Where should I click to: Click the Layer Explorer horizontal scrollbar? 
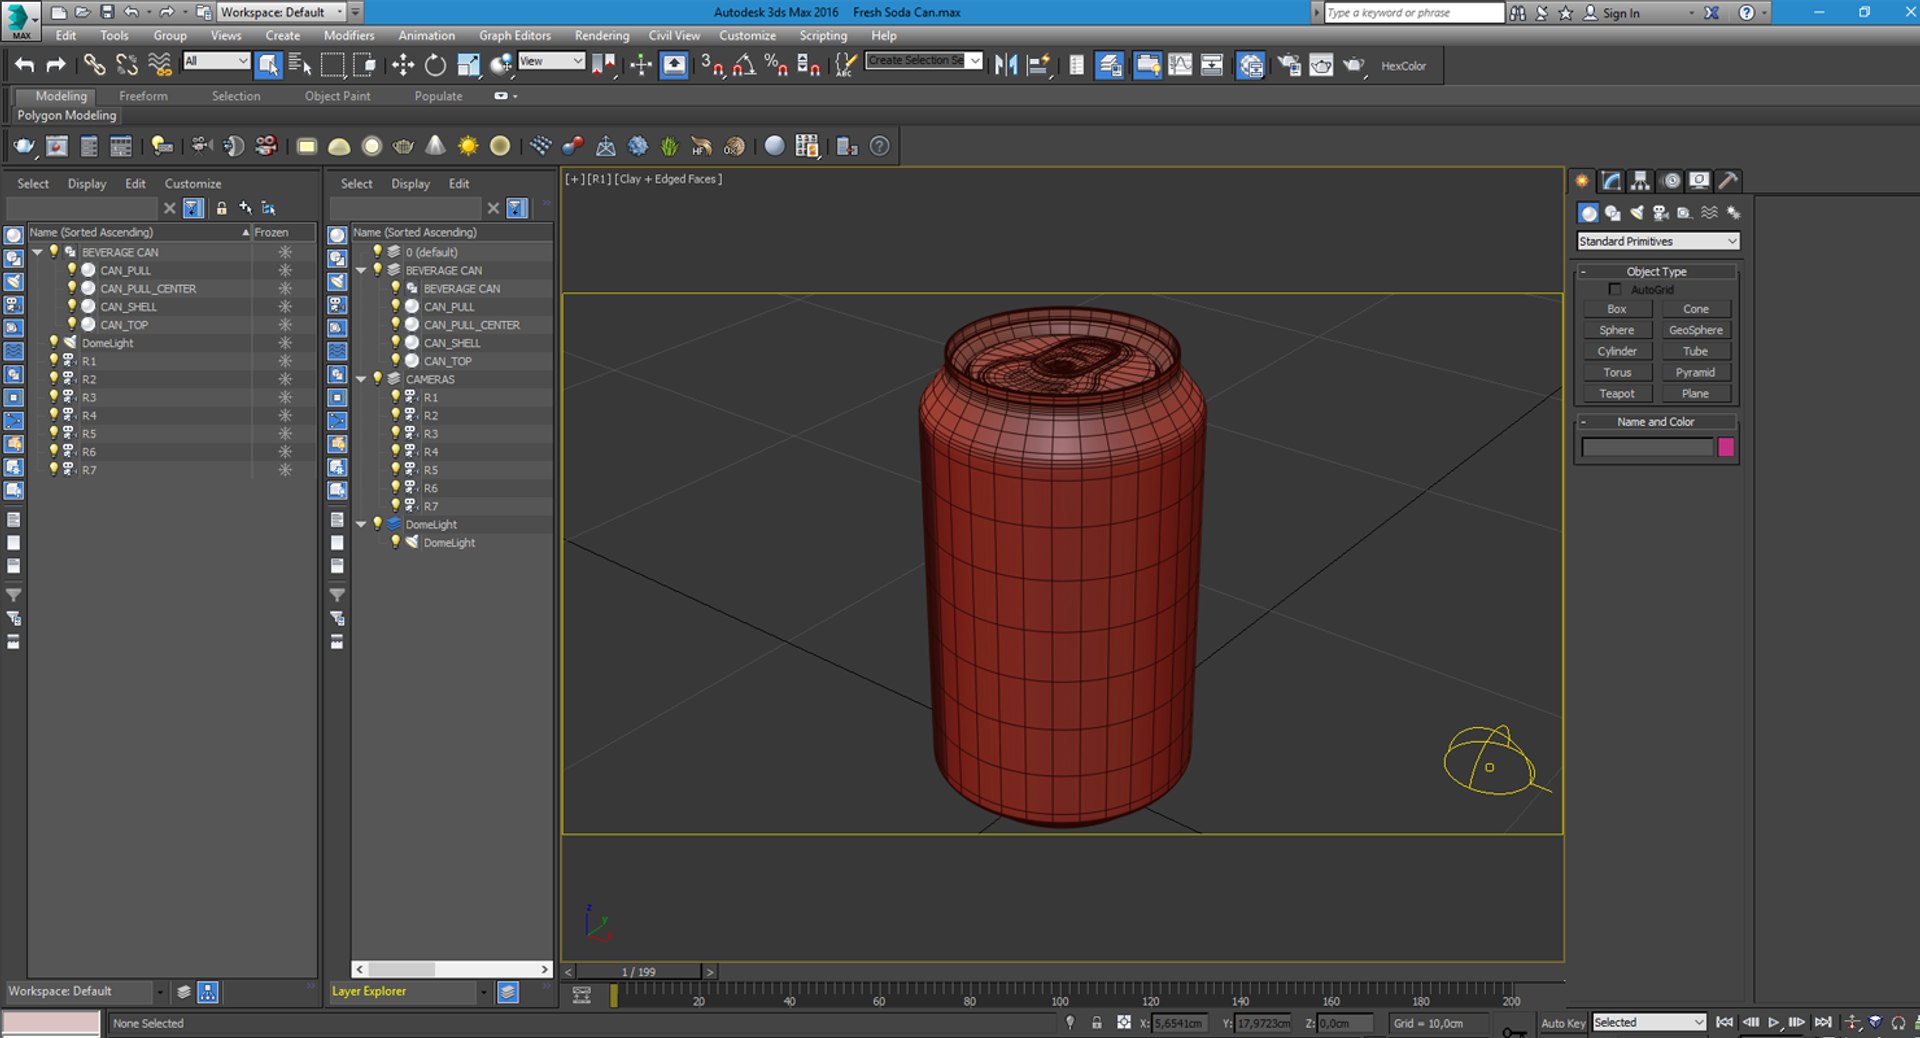tap(452, 969)
